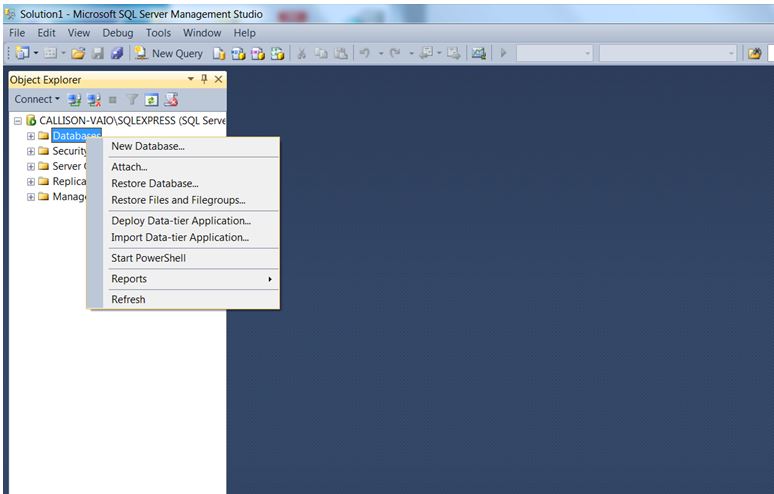
Task: Open the Help menu
Action: (x=244, y=33)
